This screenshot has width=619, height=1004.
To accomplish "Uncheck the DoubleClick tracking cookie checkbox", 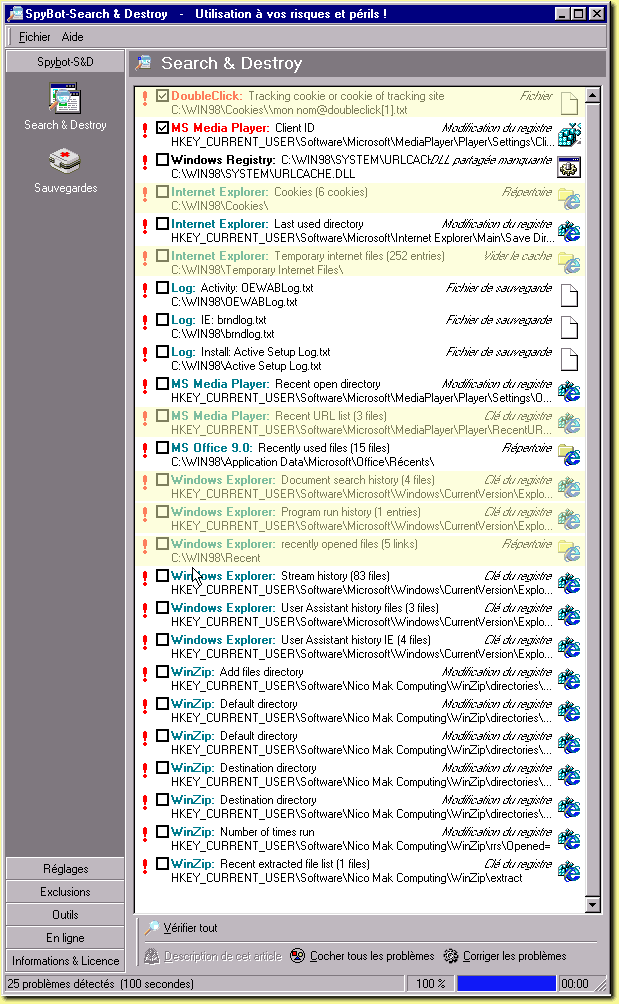I will (x=162, y=95).
